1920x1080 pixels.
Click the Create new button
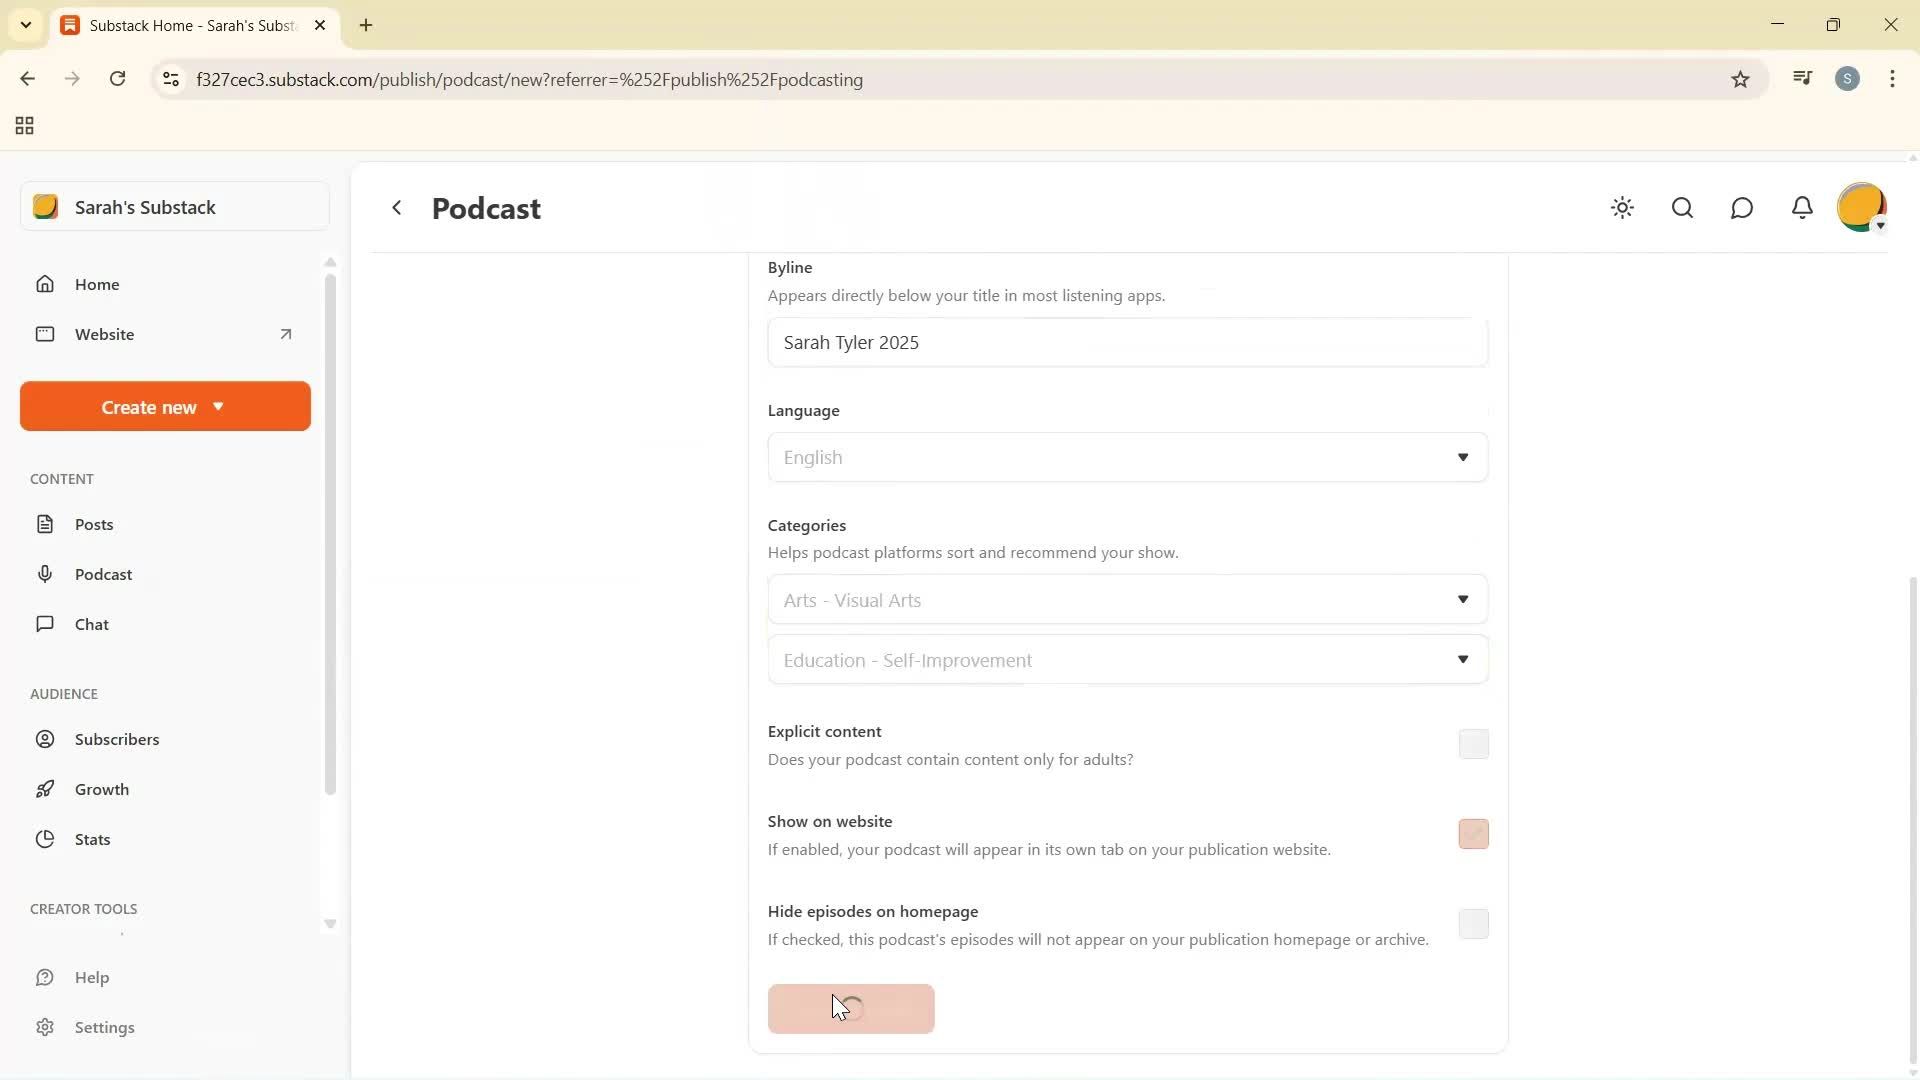pos(164,406)
